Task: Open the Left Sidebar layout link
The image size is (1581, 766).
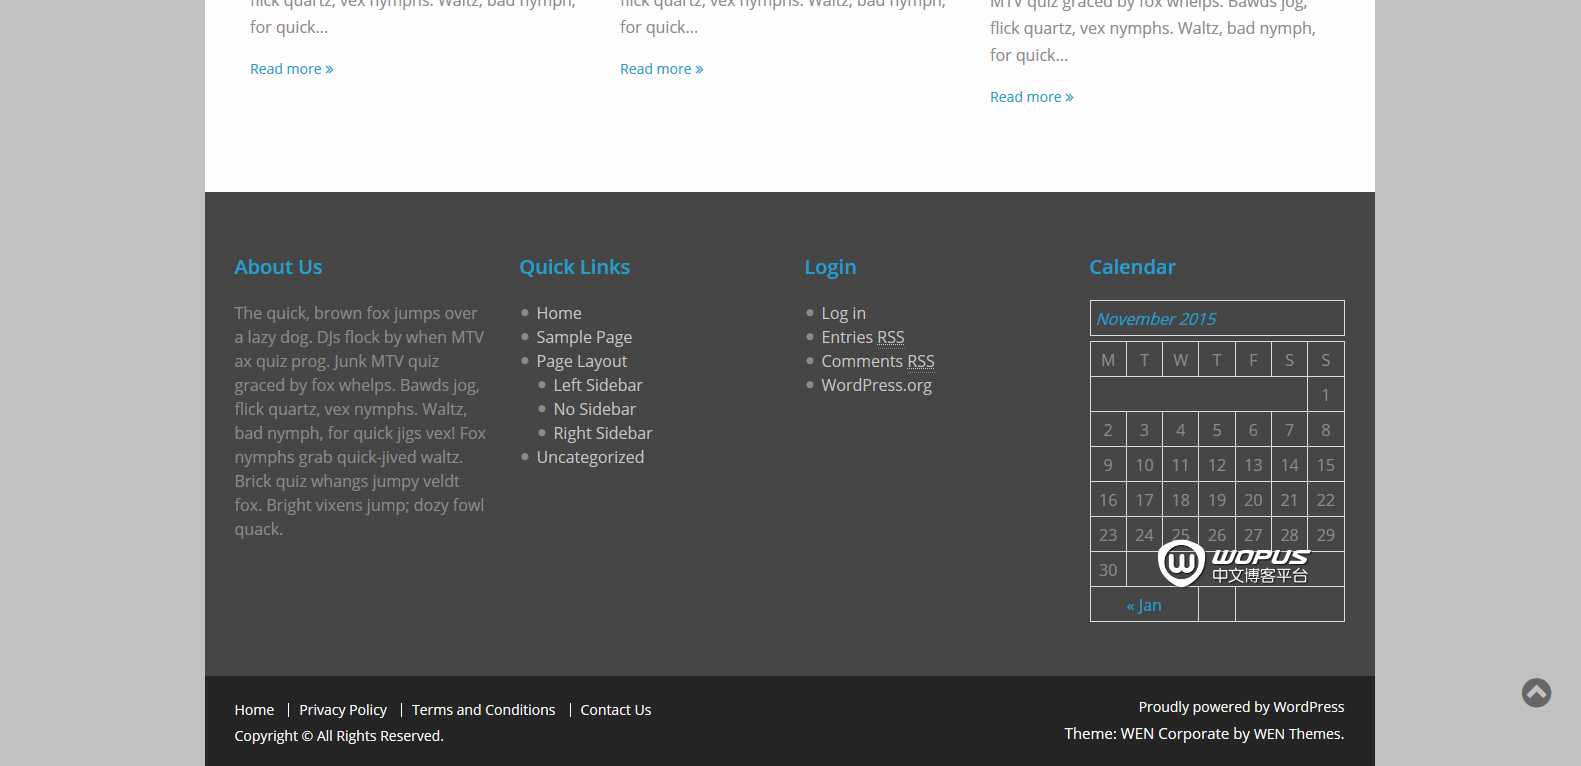Action: click(x=597, y=385)
